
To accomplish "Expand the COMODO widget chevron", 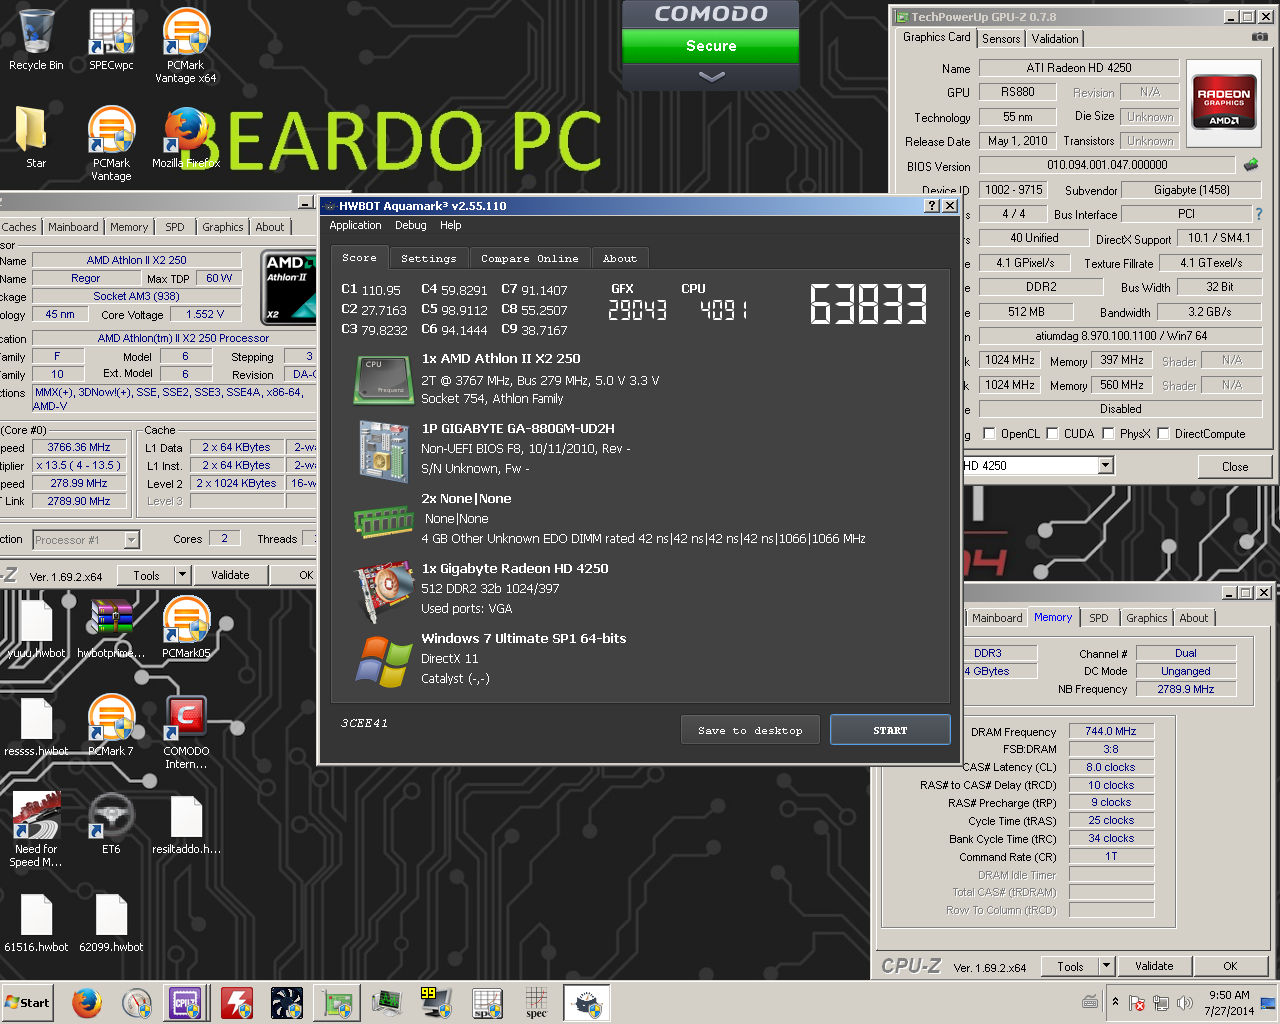I will [x=711, y=76].
